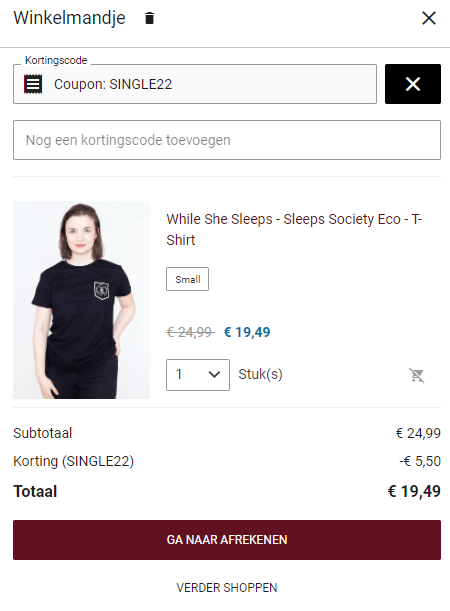Empty the cart with the trash icon
The image size is (450, 611).
pos(149,18)
